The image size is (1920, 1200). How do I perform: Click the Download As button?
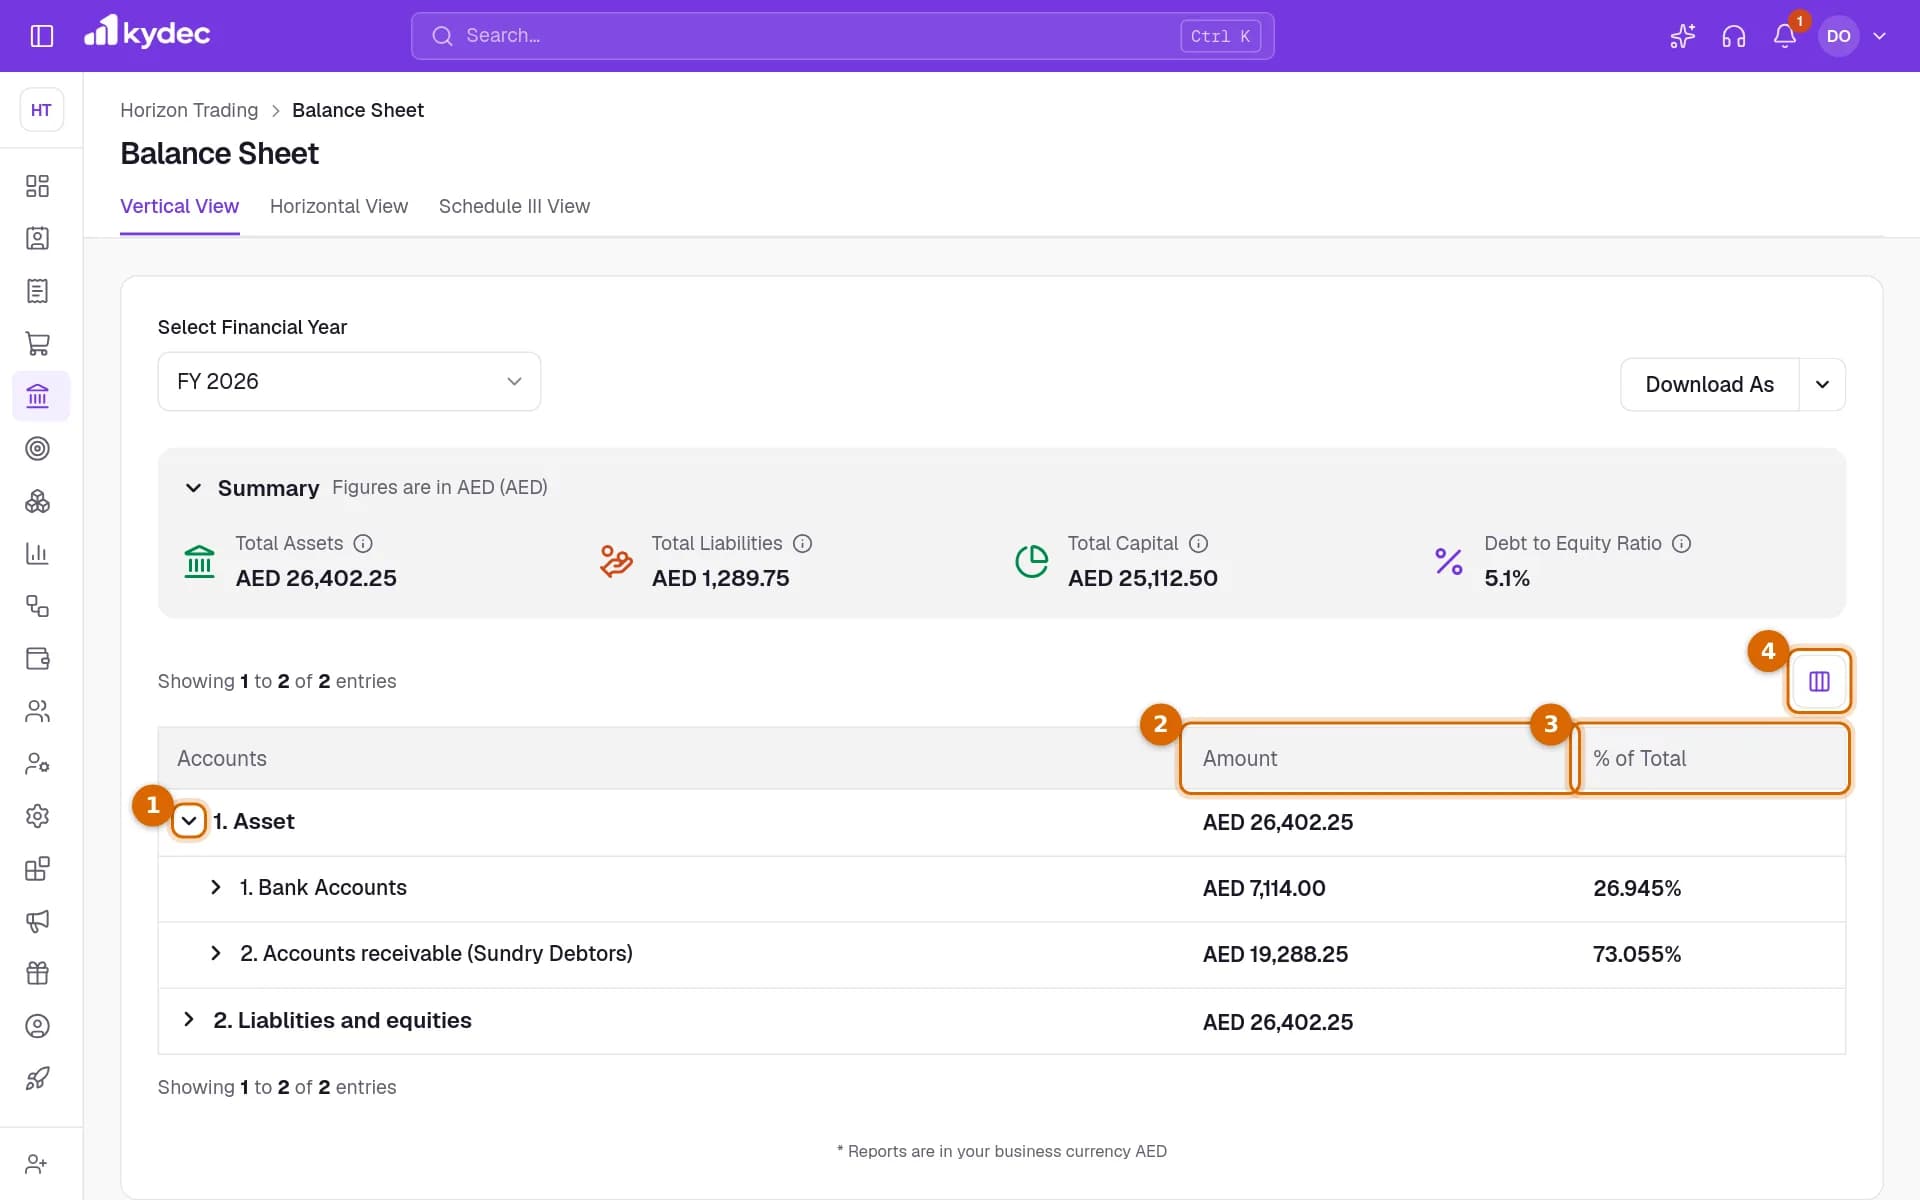point(1709,385)
